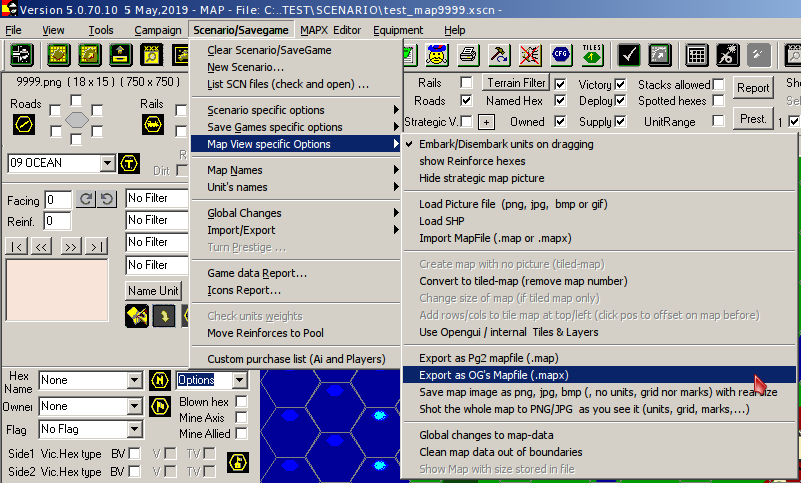Click the Prest. button
This screenshot has width=801, height=483.
pyautogui.click(x=753, y=119)
